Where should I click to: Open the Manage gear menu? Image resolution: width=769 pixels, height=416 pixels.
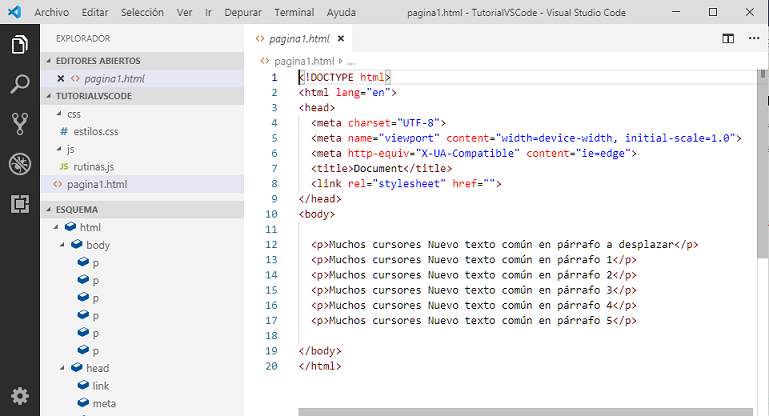point(20,396)
